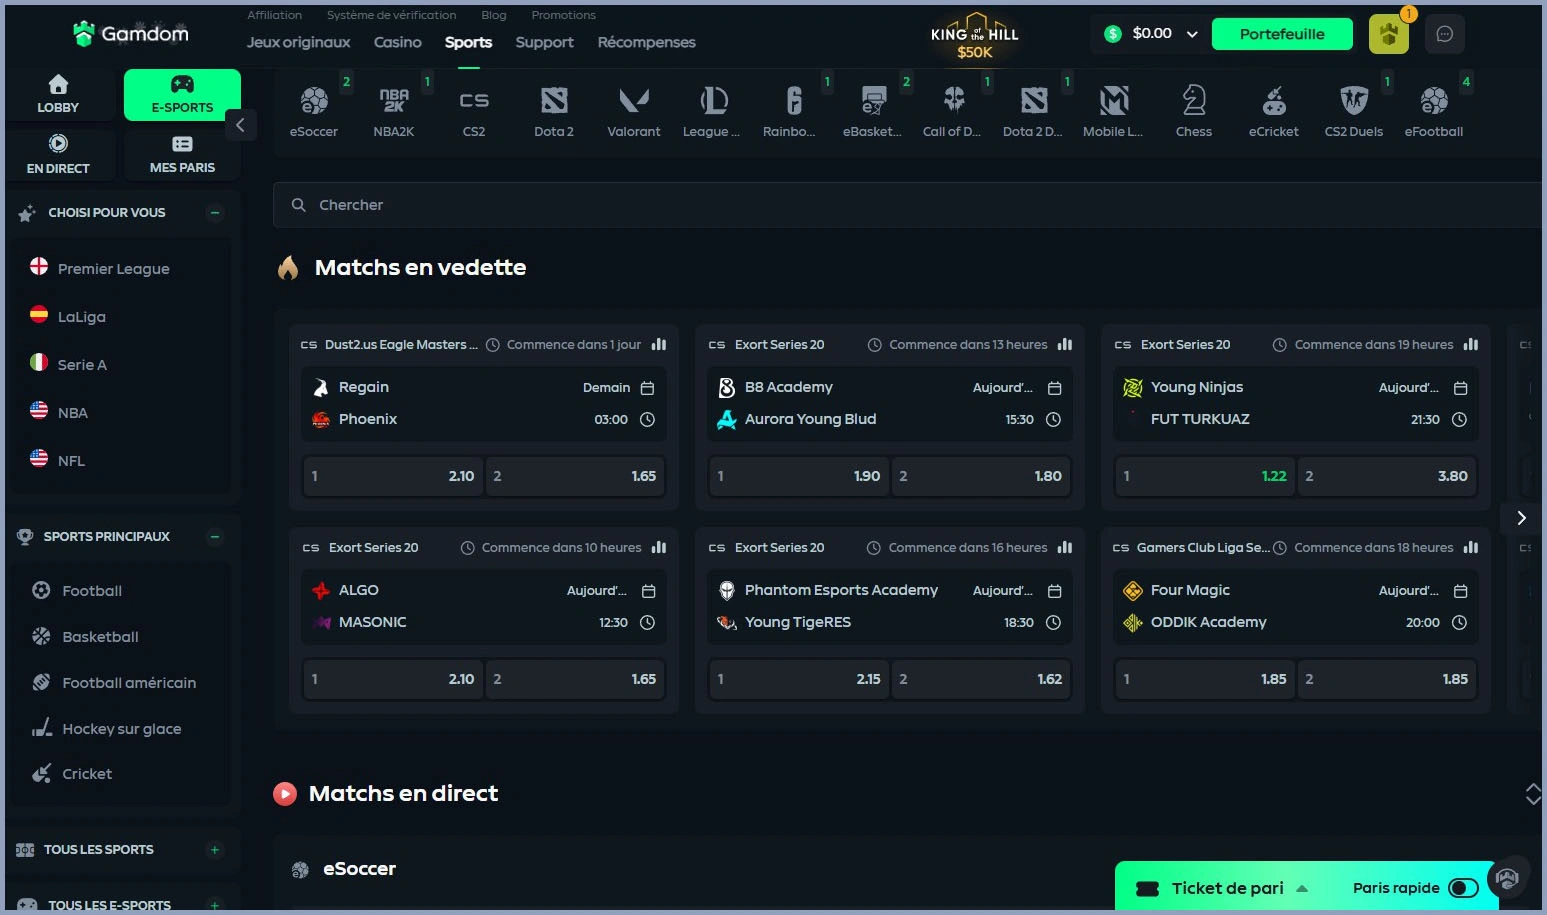Open the eBasketball category icon
The height and width of the screenshot is (915, 1547).
point(874,101)
